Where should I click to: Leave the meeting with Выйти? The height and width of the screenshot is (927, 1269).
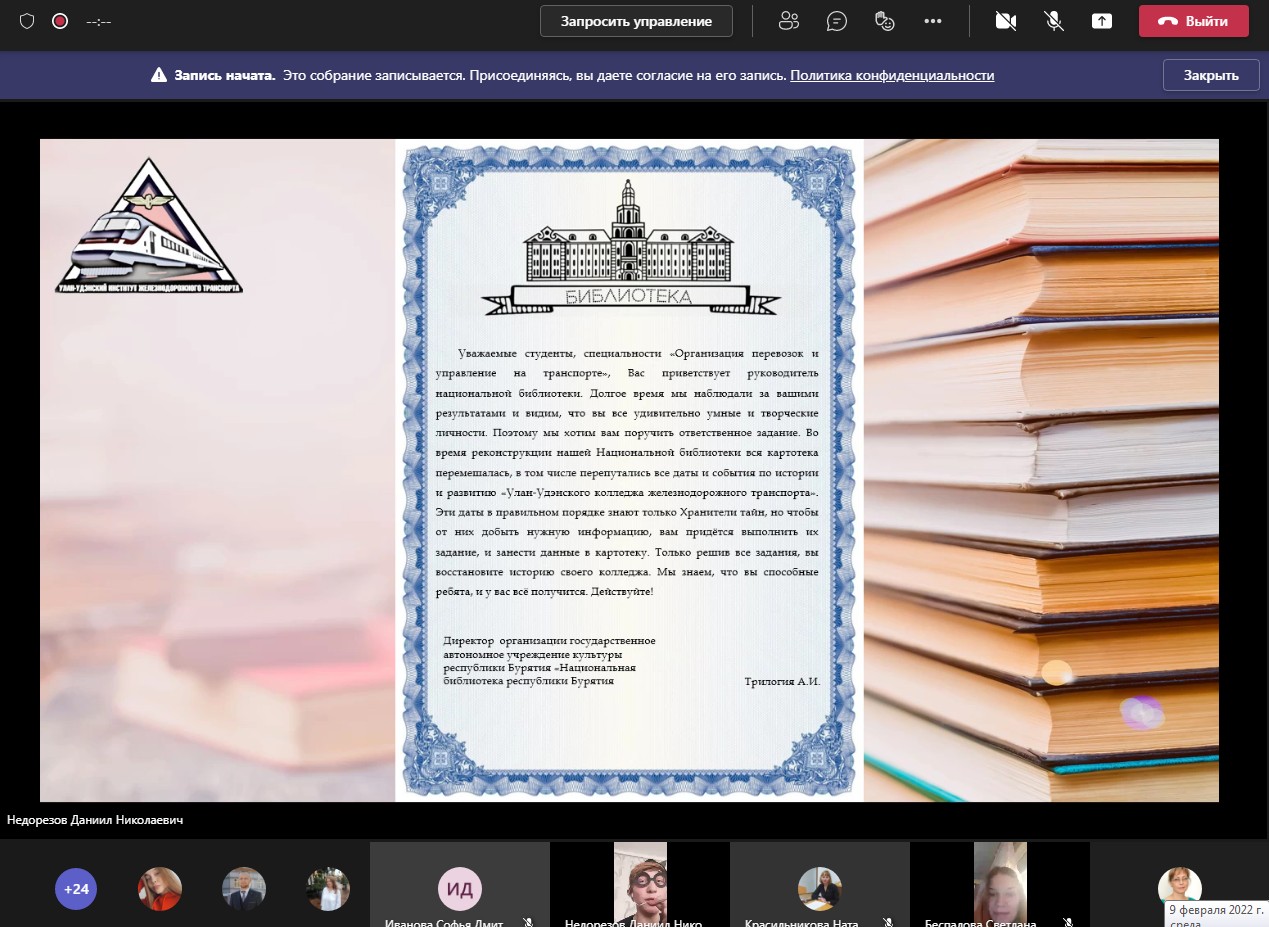[x=1193, y=21]
